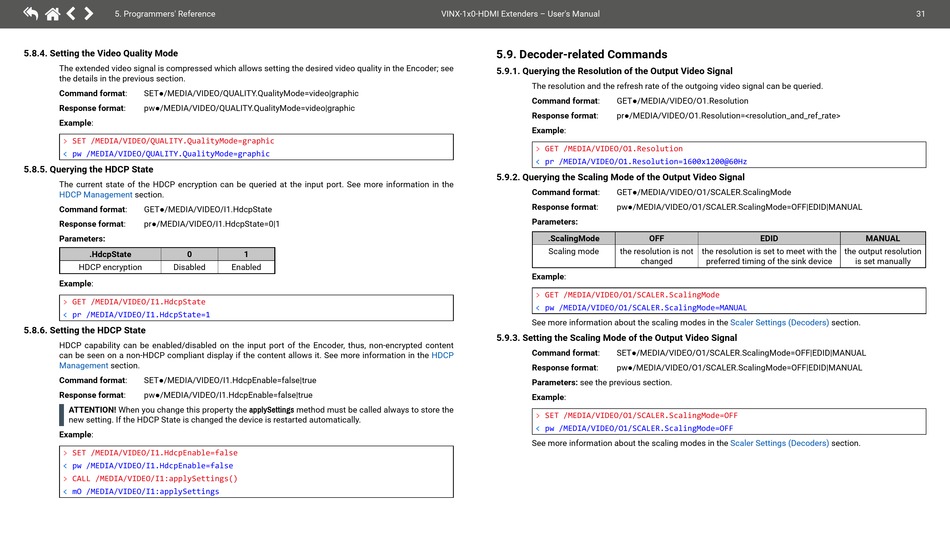Click heading '5.8.6. Setting the HDCP State'
Image resolution: width=950 pixels, height=533 pixels.
[x=84, y=331]
